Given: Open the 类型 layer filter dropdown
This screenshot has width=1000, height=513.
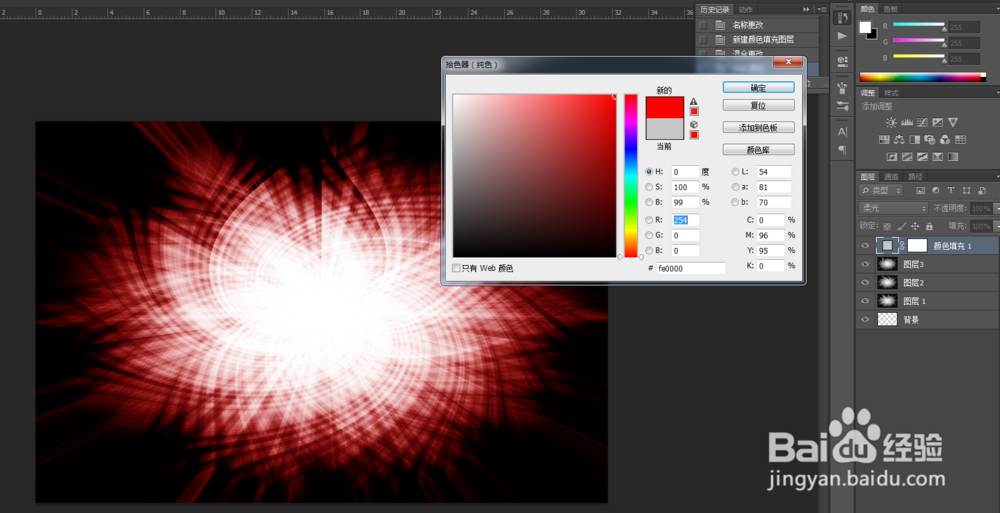Looking at the screenshot, I should click(881, 190).
